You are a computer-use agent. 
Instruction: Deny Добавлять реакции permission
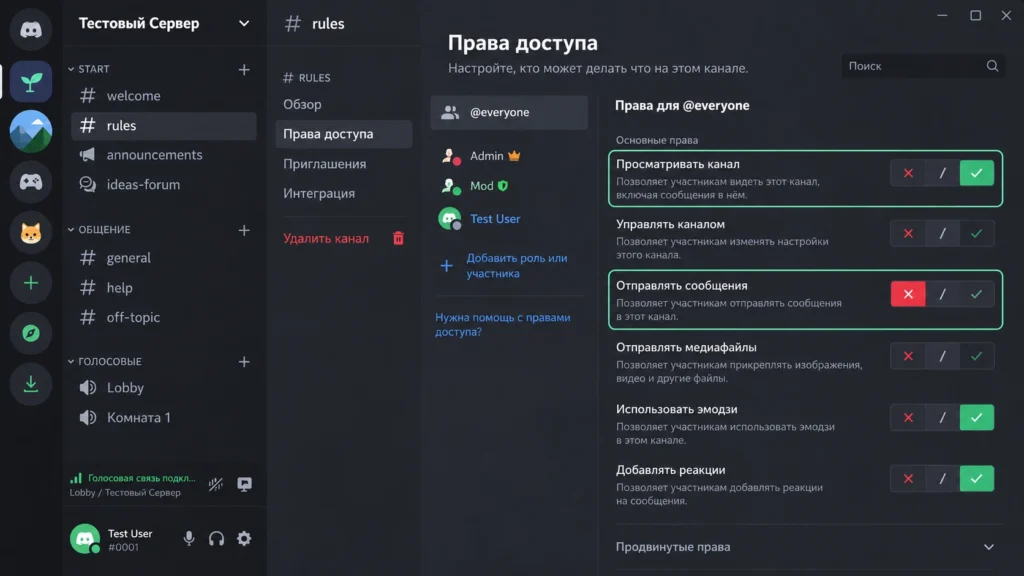coord(908,479)
